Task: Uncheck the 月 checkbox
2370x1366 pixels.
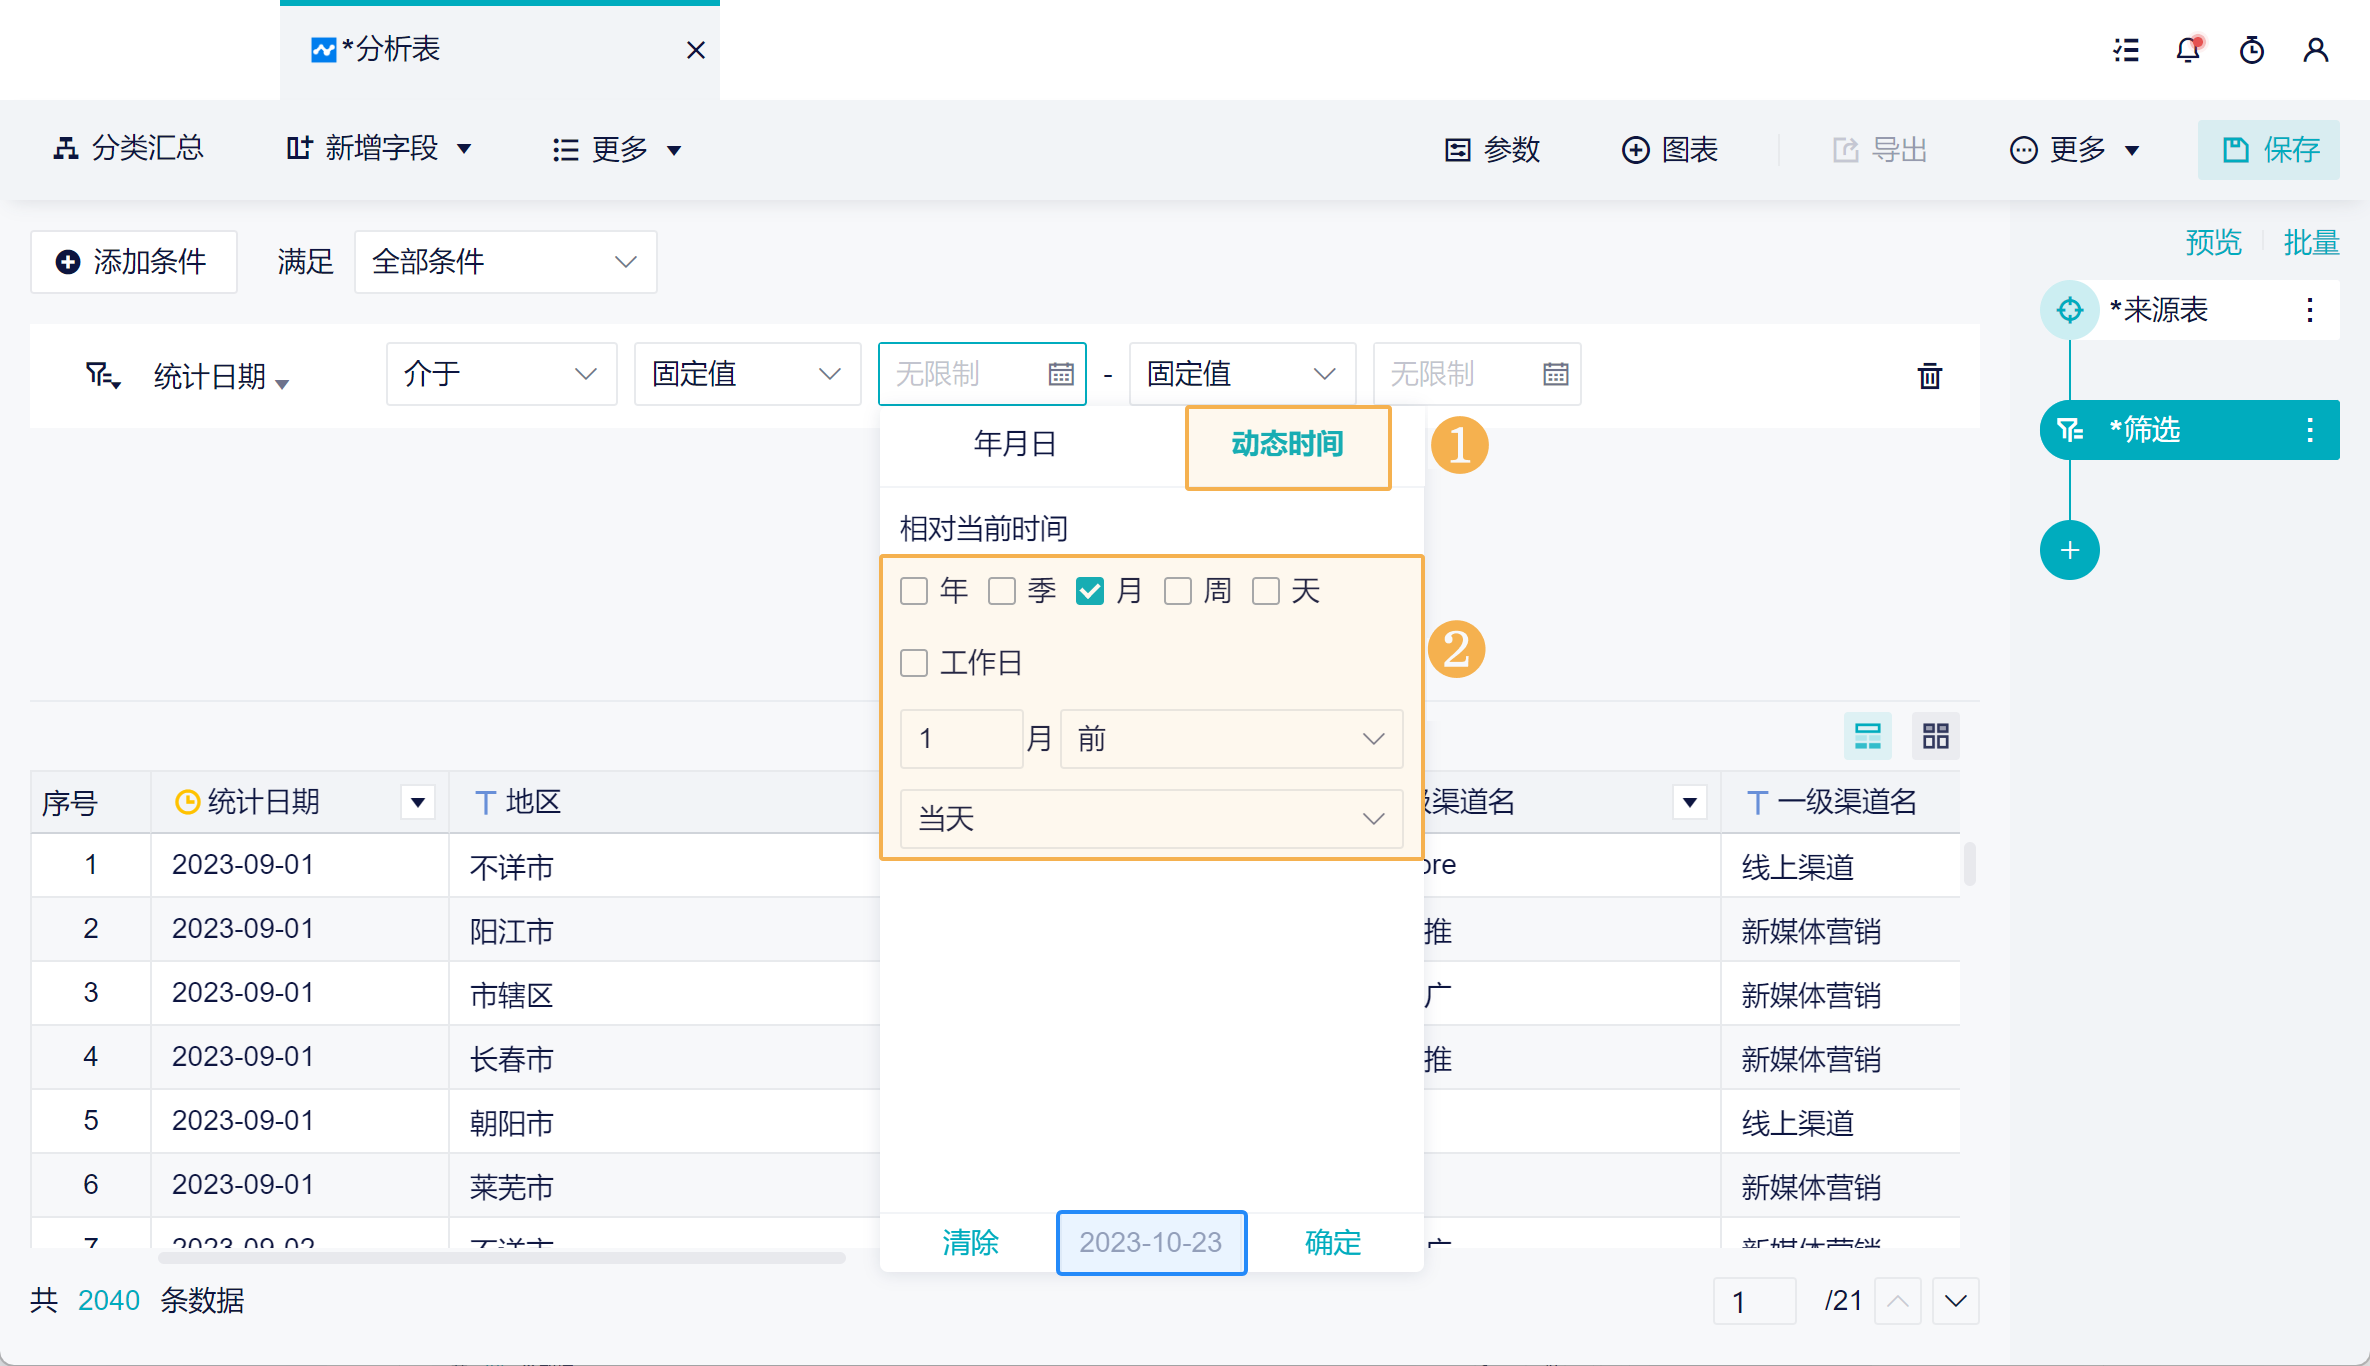Action: [x=1089, y=591]
